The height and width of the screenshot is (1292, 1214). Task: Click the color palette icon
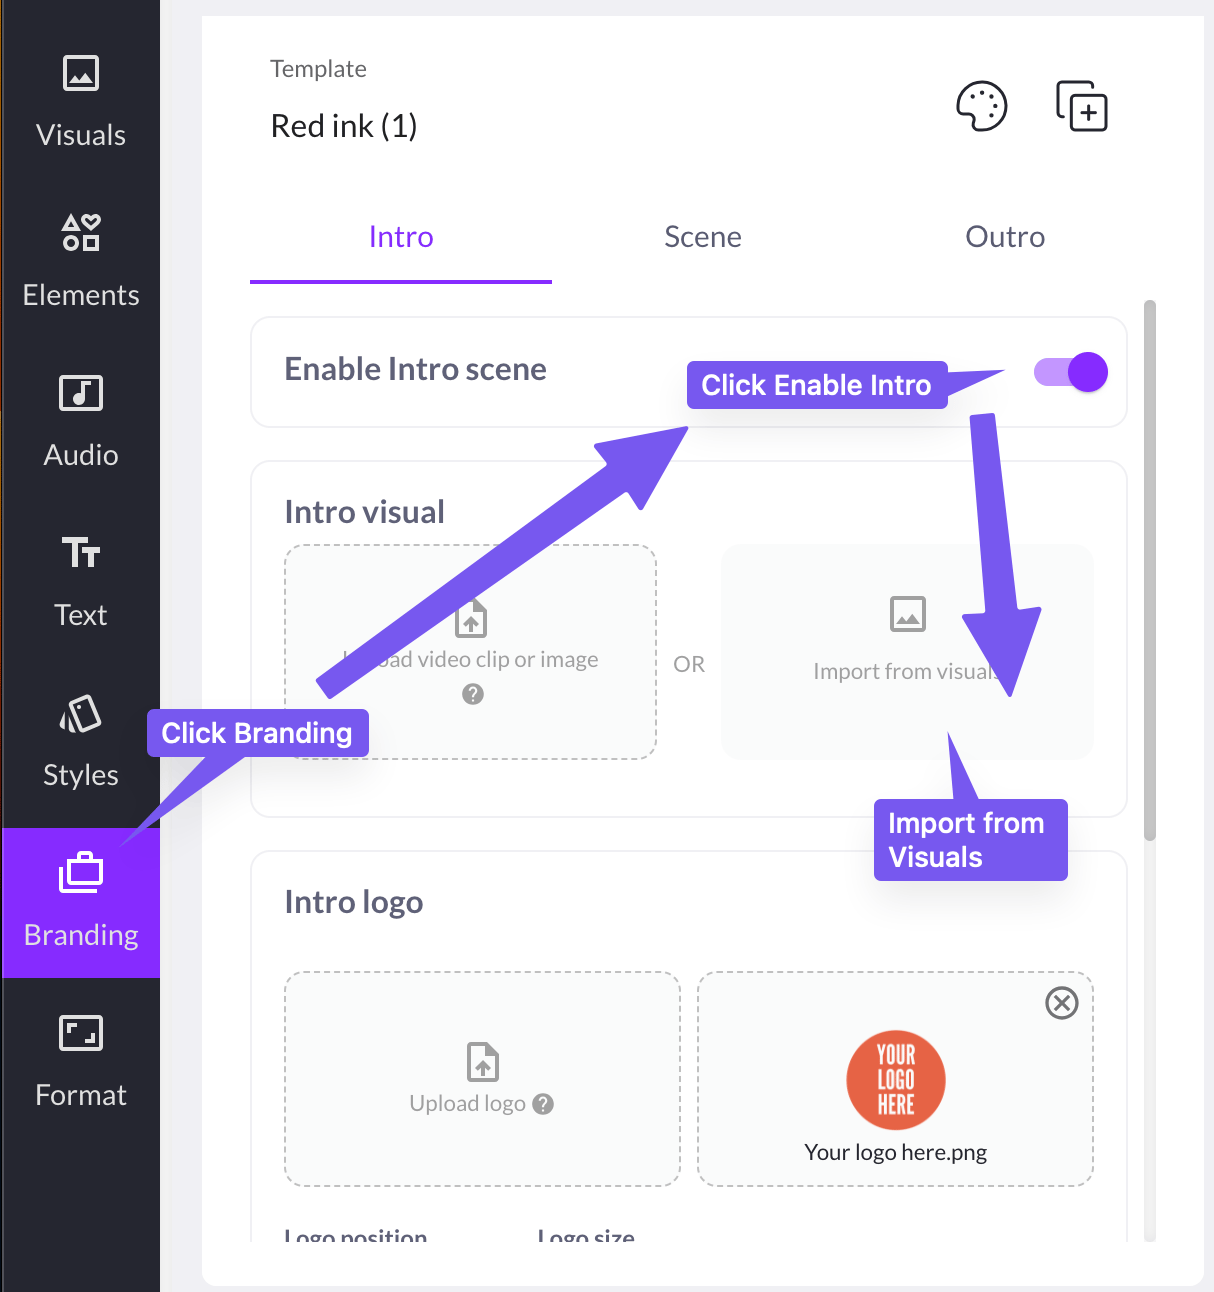(981, 106)
